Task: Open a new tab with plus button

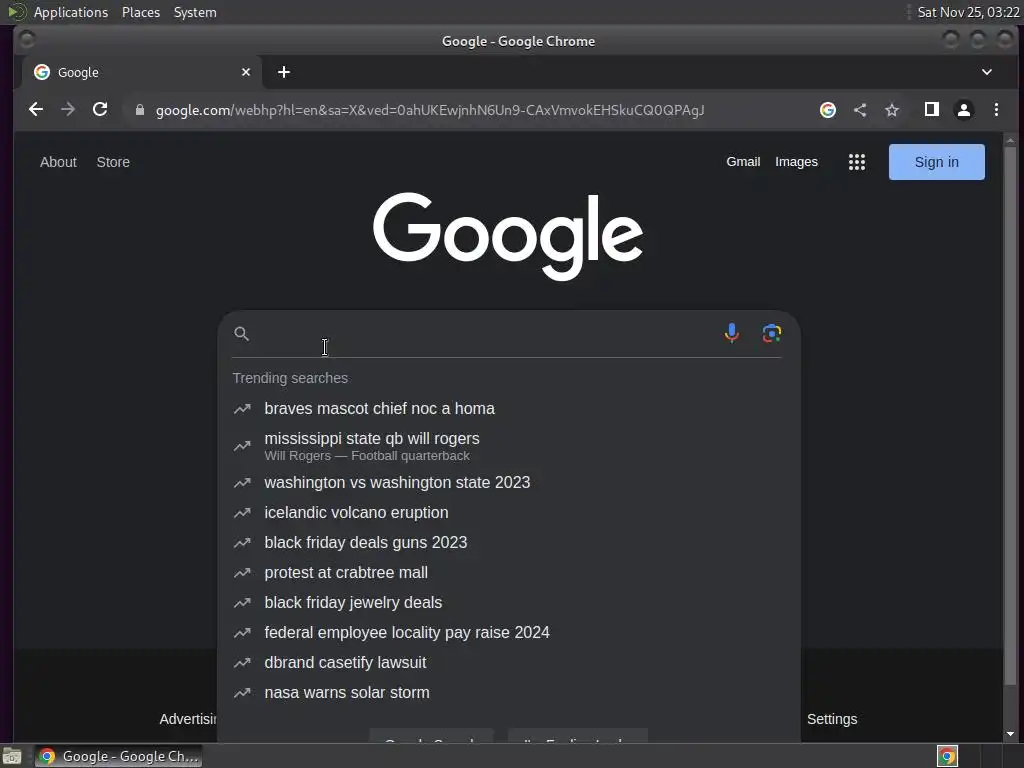Action: [283, 72]
